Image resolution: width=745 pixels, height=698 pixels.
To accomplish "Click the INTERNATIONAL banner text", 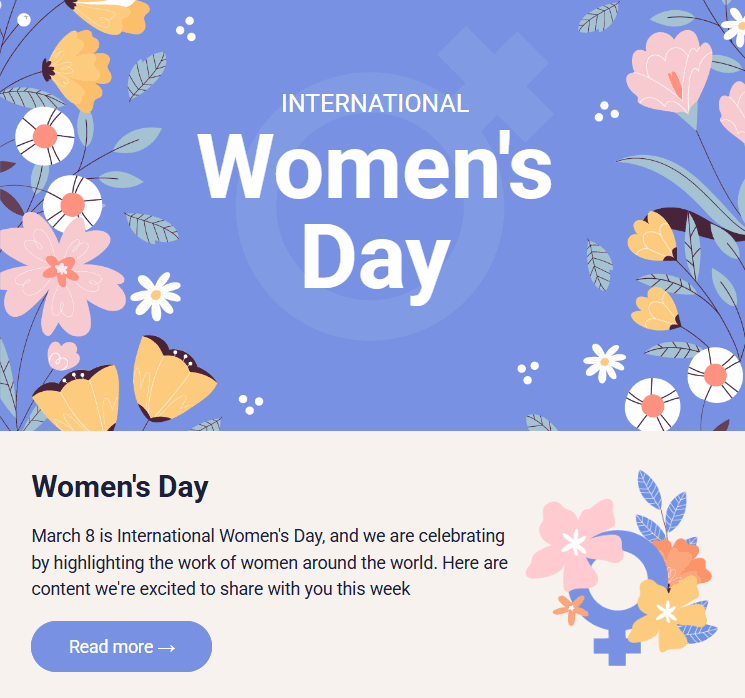I will click(x=375, y=103).
